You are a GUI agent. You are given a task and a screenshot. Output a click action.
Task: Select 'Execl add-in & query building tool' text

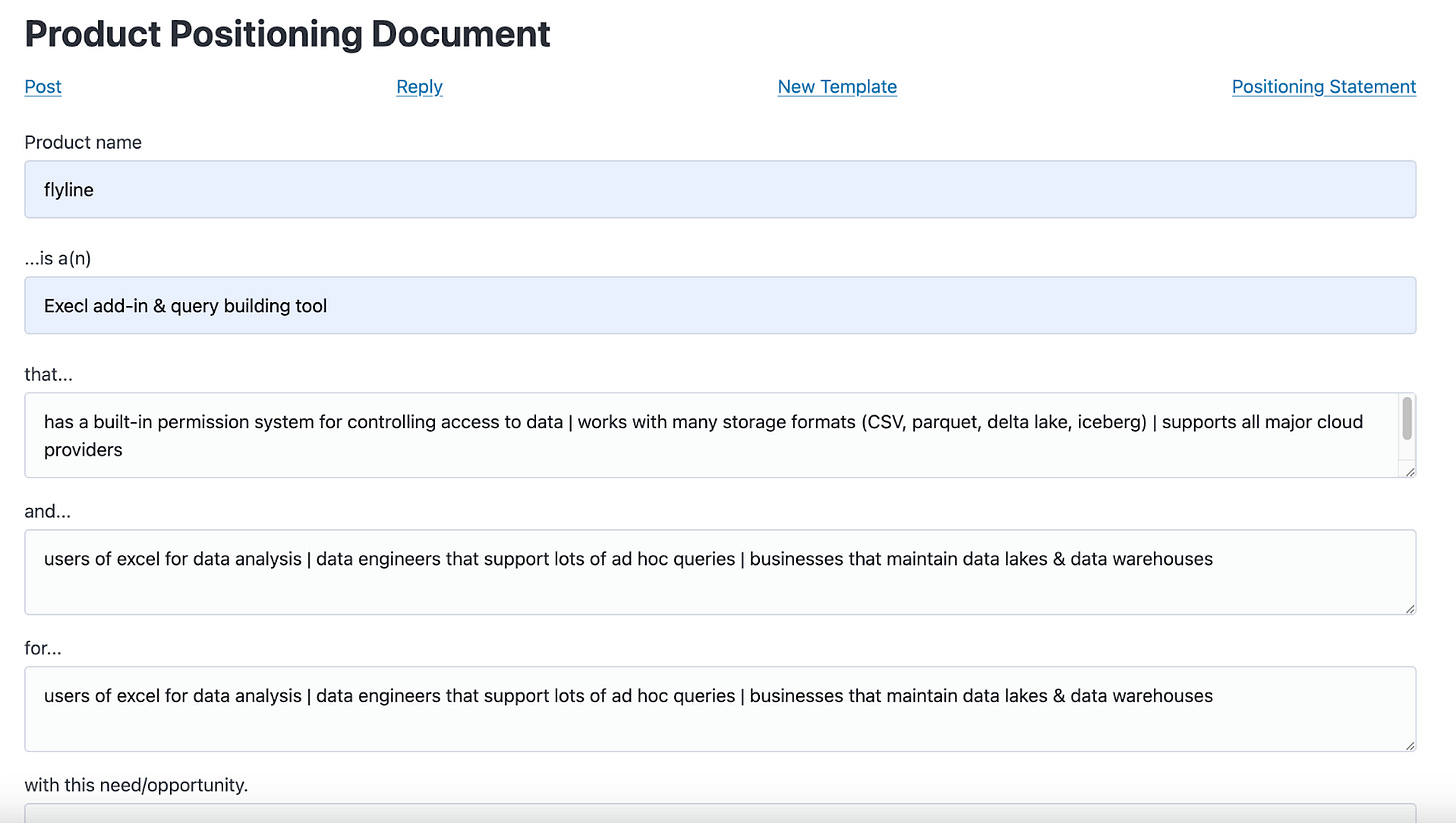tap(185, 305)
